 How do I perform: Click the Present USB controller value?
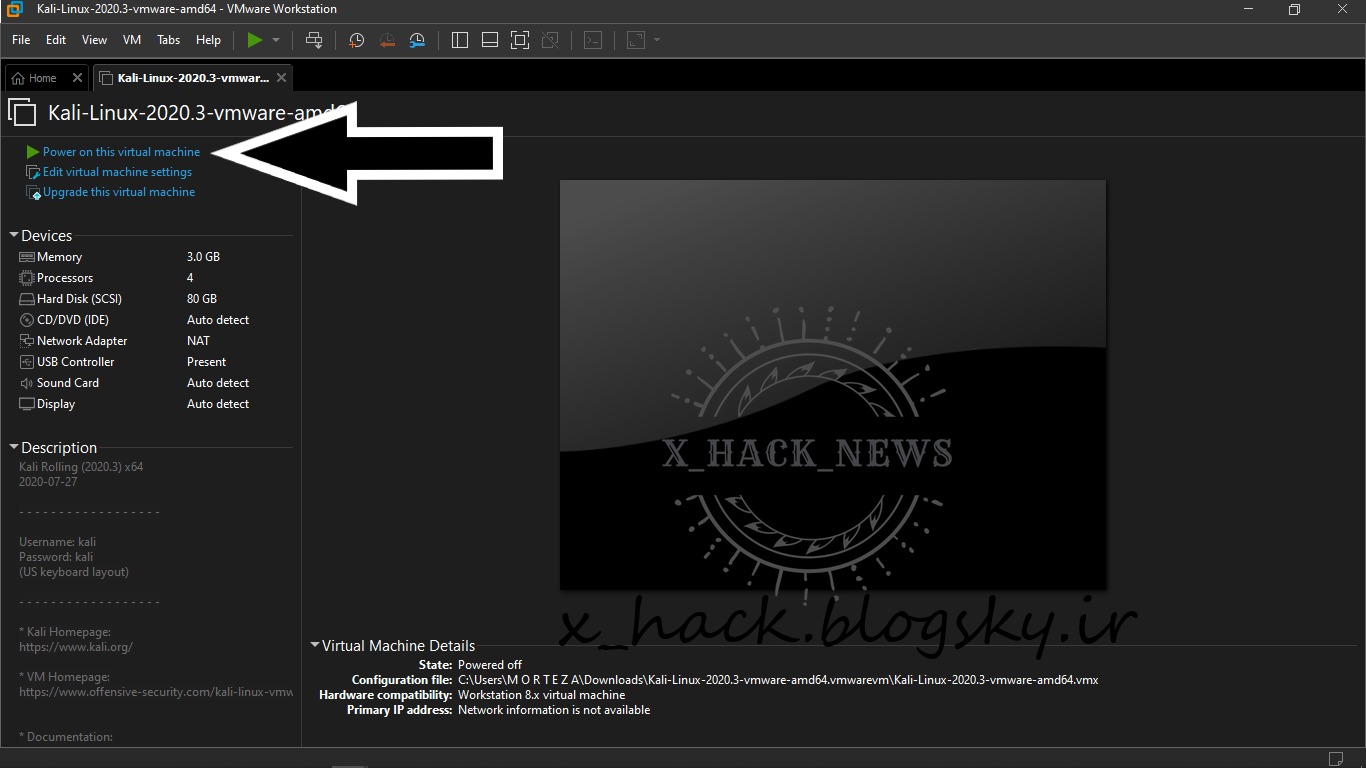tap(206, 362)
